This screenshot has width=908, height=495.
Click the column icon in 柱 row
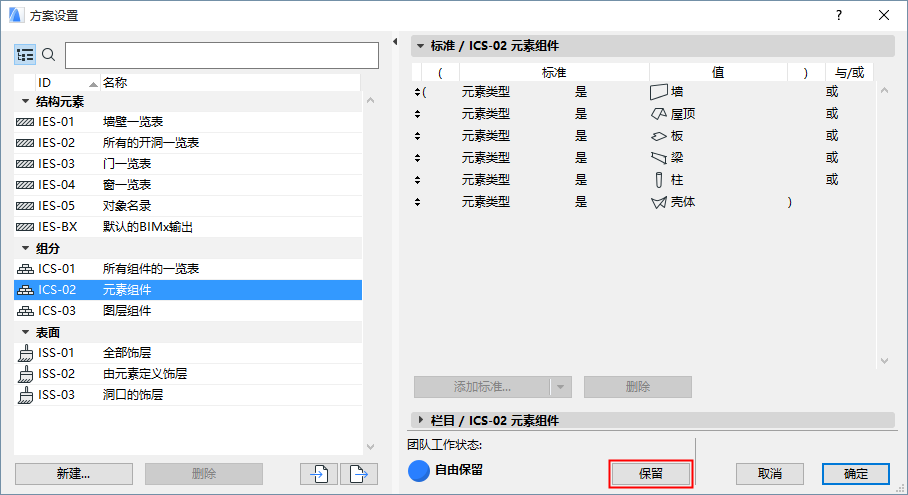point(658,180)
